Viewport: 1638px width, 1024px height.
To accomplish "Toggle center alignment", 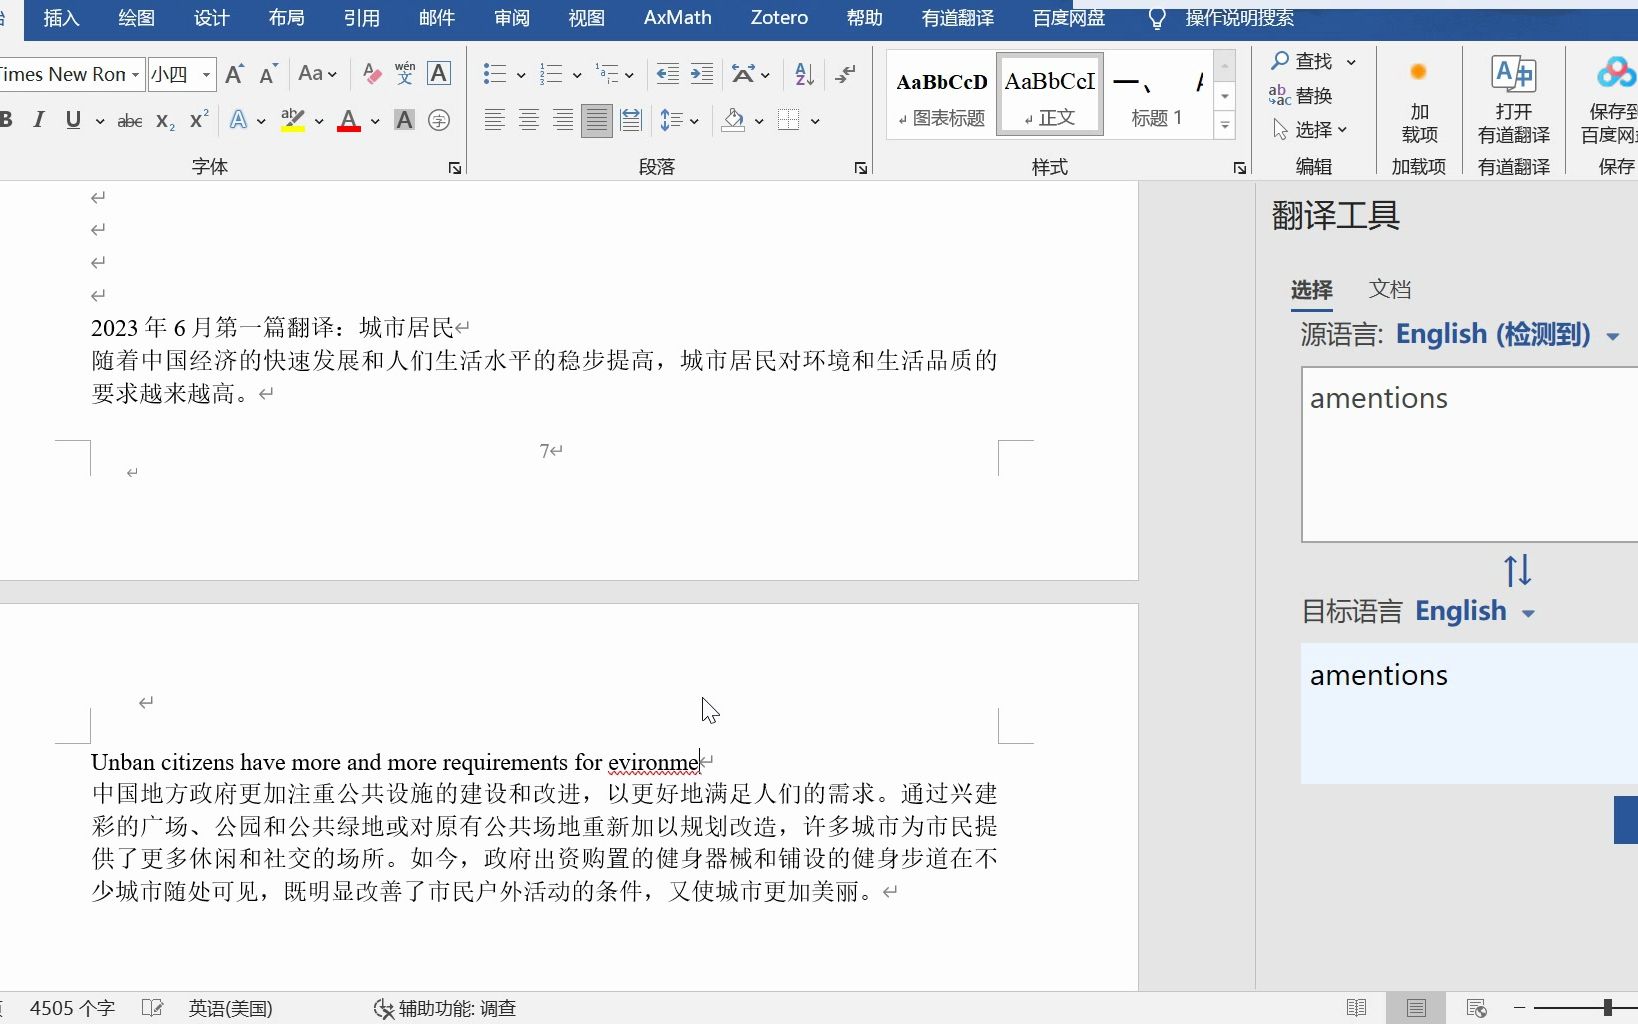I will 529,121.
